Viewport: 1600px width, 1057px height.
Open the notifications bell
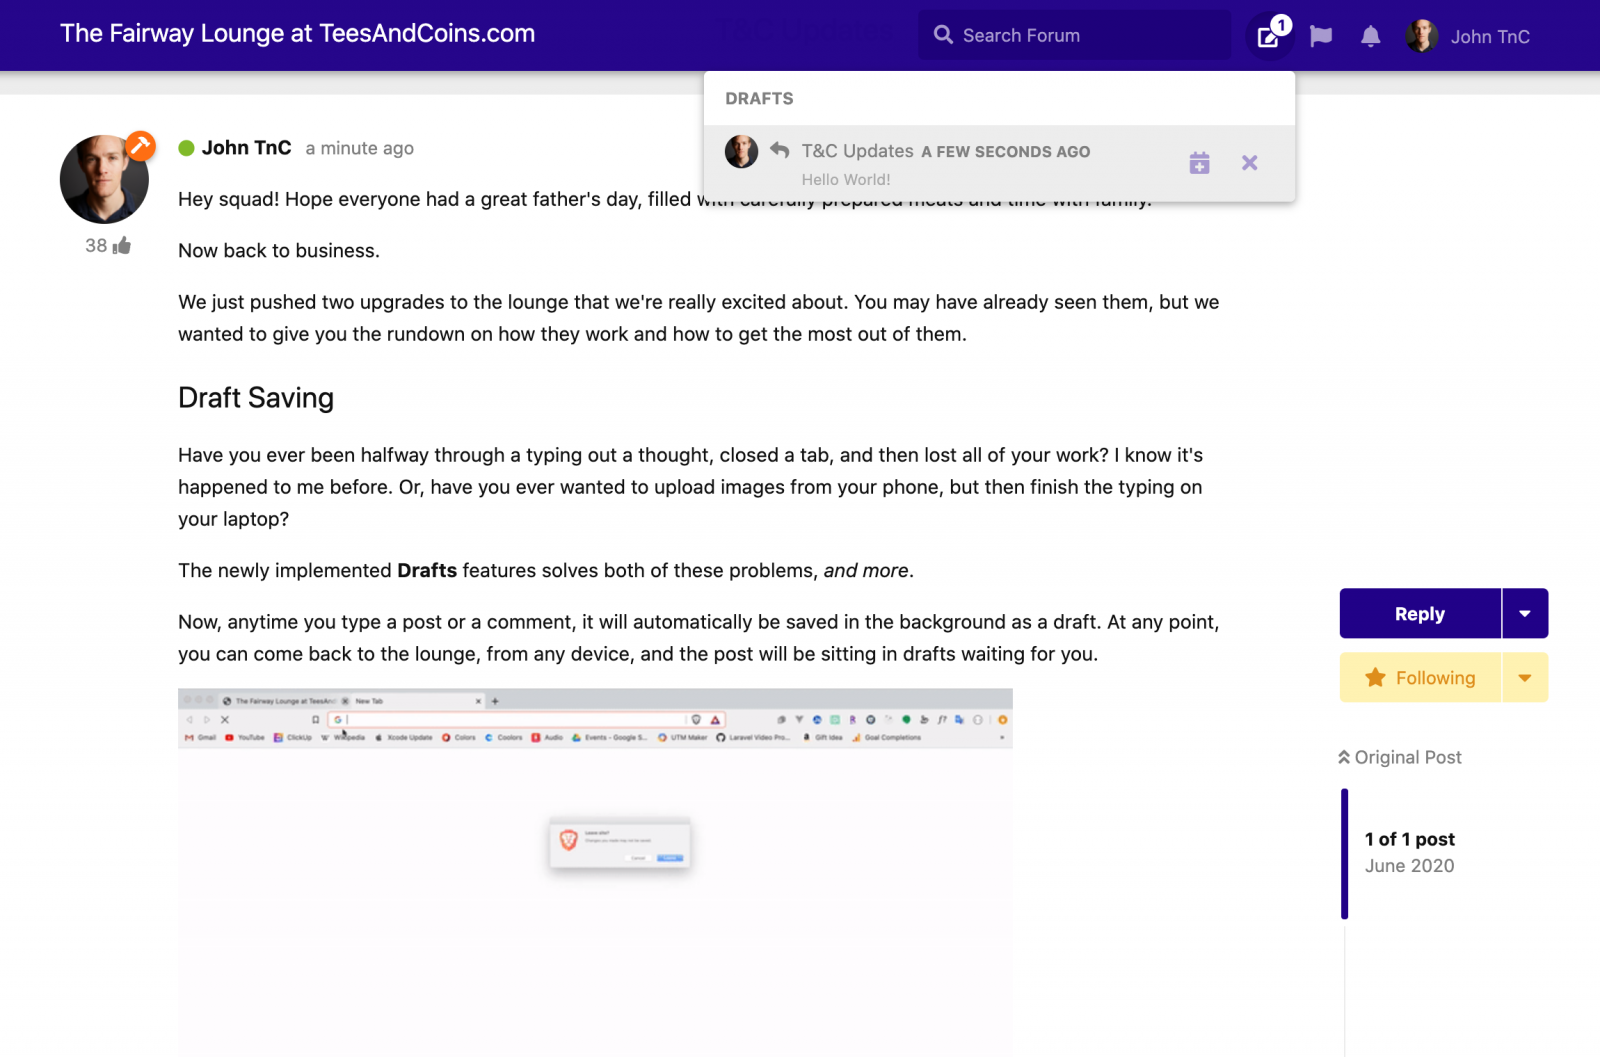[1371, 37]
